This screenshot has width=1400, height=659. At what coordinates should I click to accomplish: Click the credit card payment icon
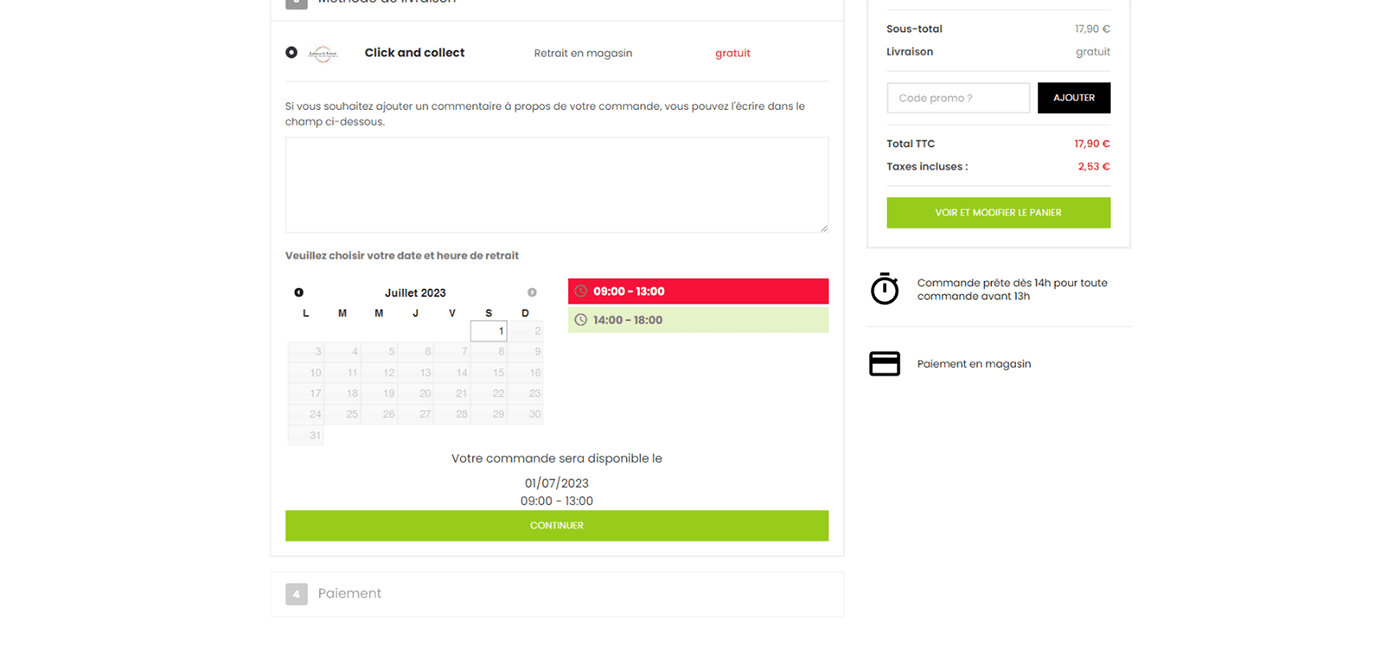pyautogui.click(x=885, y=364)
